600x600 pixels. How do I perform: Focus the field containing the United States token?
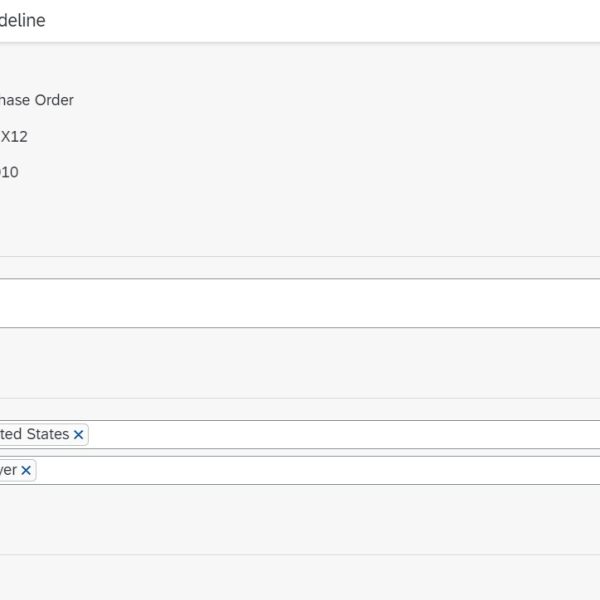click(x=340, y=435)
